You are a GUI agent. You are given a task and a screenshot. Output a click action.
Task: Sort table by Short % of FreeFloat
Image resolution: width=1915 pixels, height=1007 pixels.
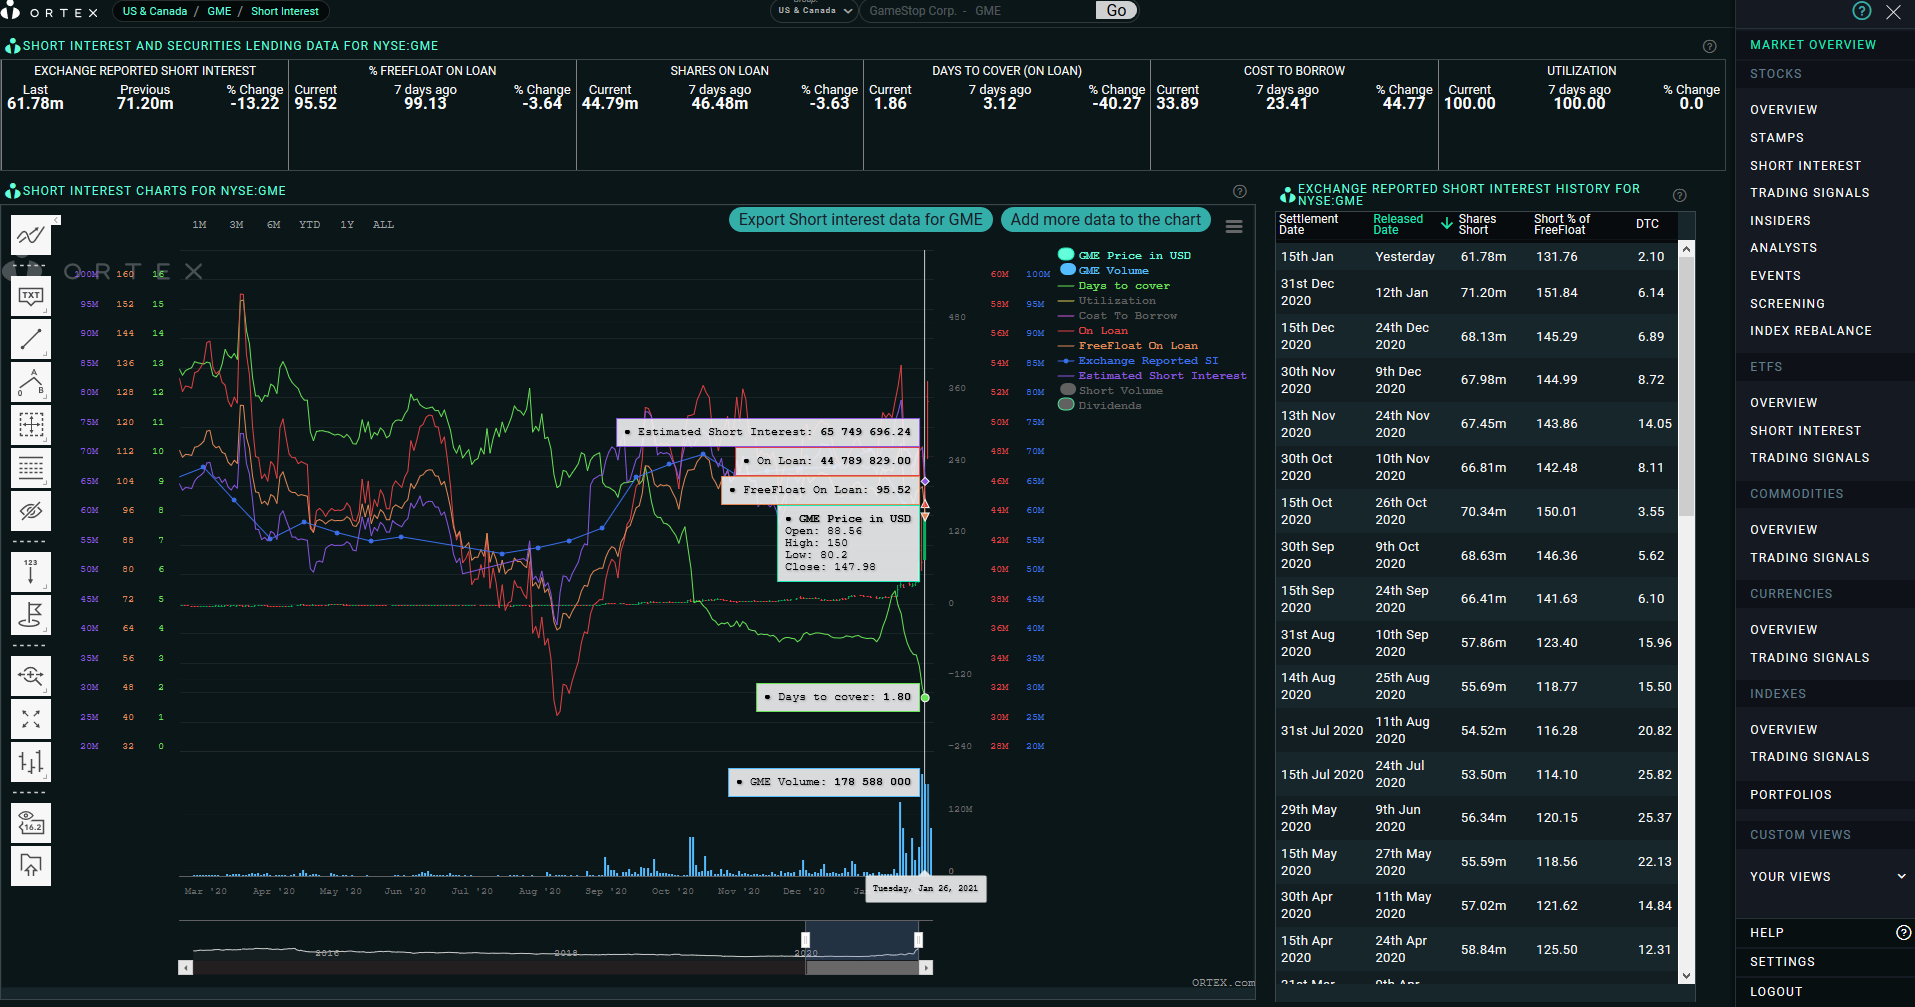[1562, 224]
